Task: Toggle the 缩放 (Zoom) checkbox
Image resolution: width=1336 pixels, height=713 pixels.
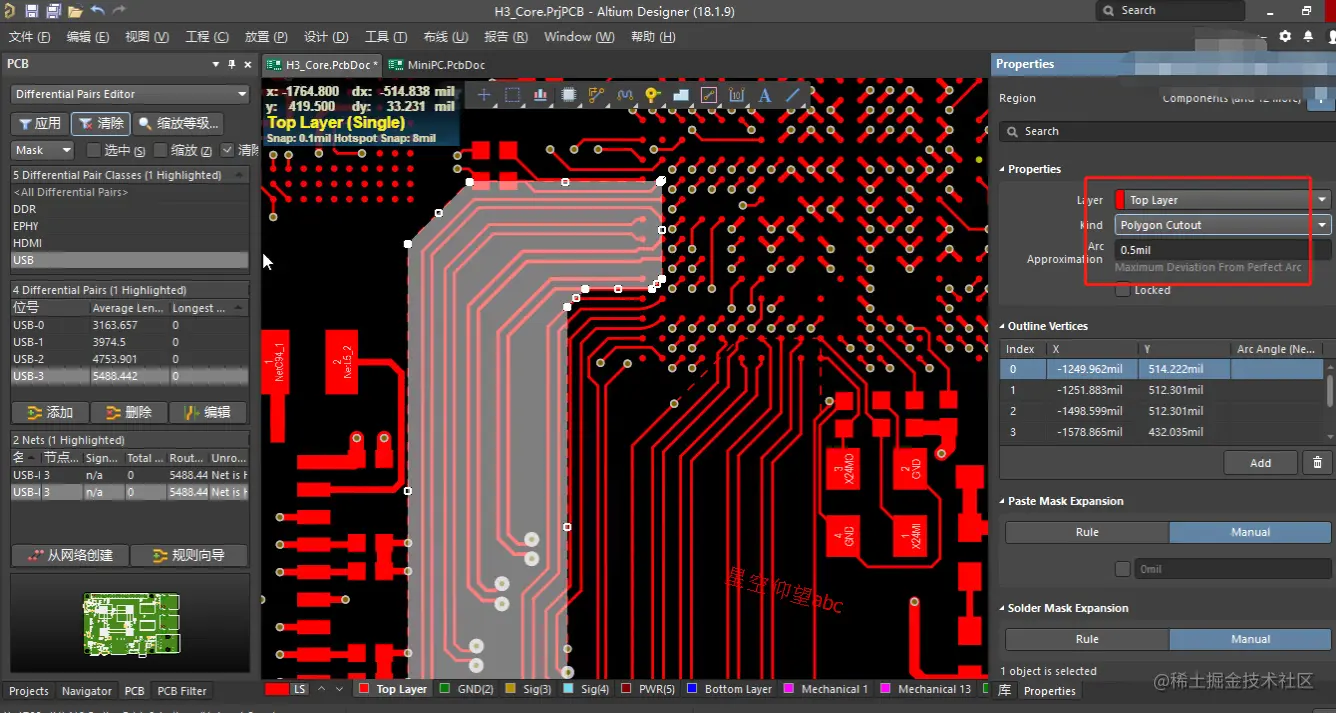Action: click(161, 150)
